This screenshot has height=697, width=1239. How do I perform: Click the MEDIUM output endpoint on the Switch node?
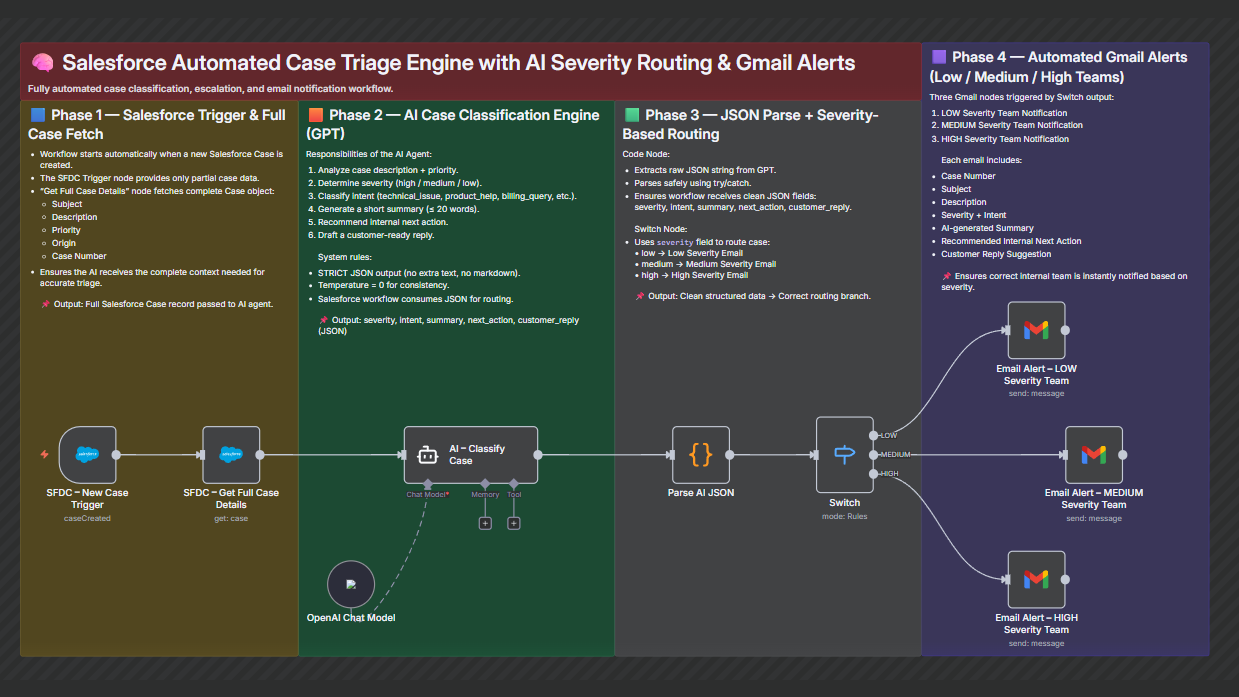(x=872, y=454)
